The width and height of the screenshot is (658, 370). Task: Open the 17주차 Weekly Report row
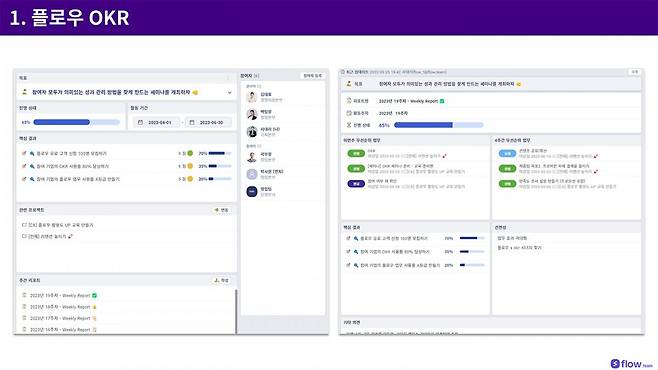pos(60,318)
